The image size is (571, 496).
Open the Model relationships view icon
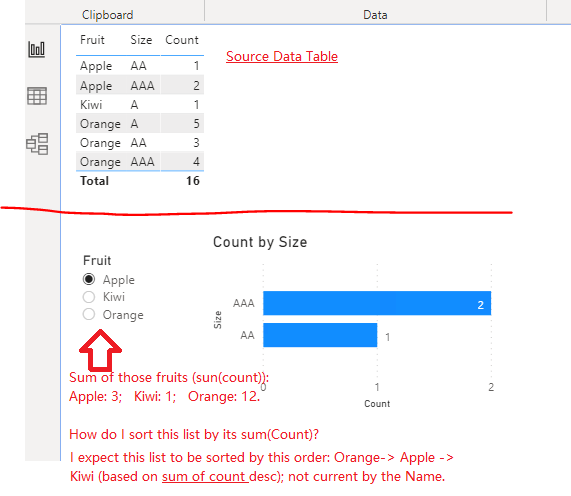click(37, 144)
